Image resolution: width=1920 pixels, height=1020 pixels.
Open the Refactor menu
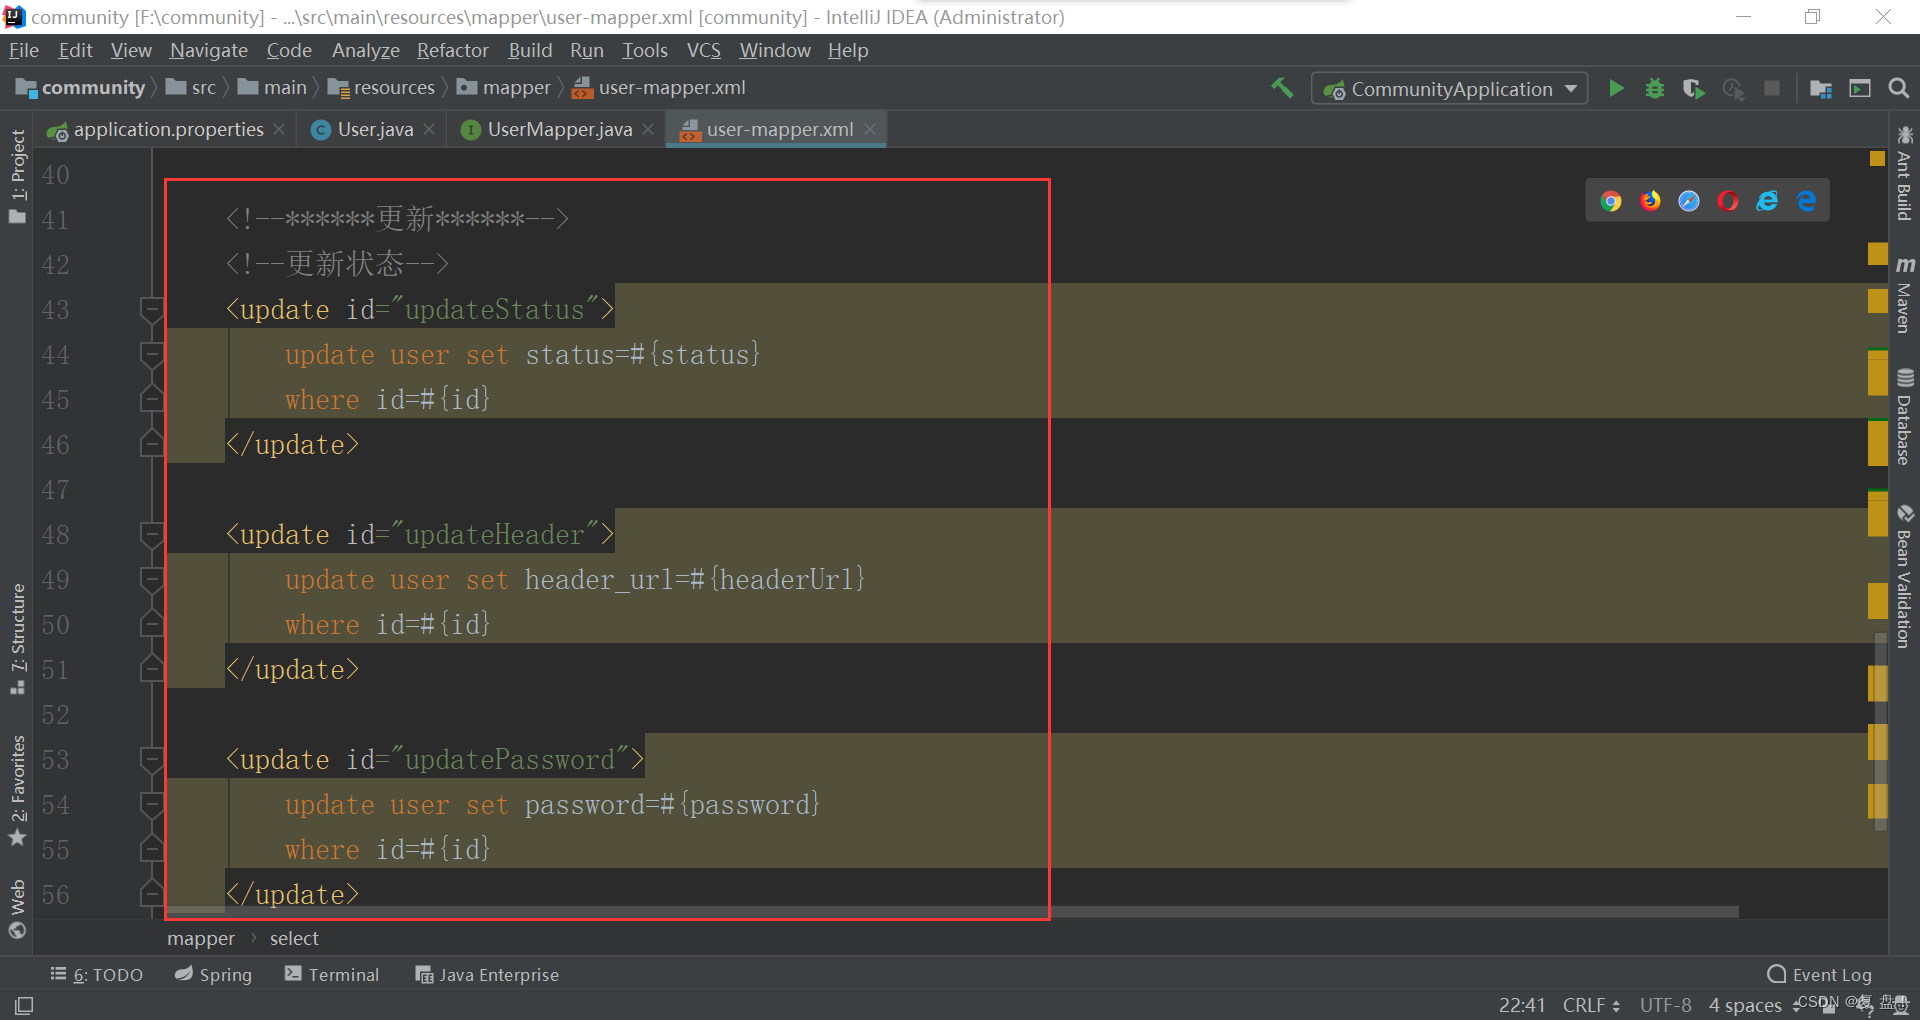tap(453, 50)
